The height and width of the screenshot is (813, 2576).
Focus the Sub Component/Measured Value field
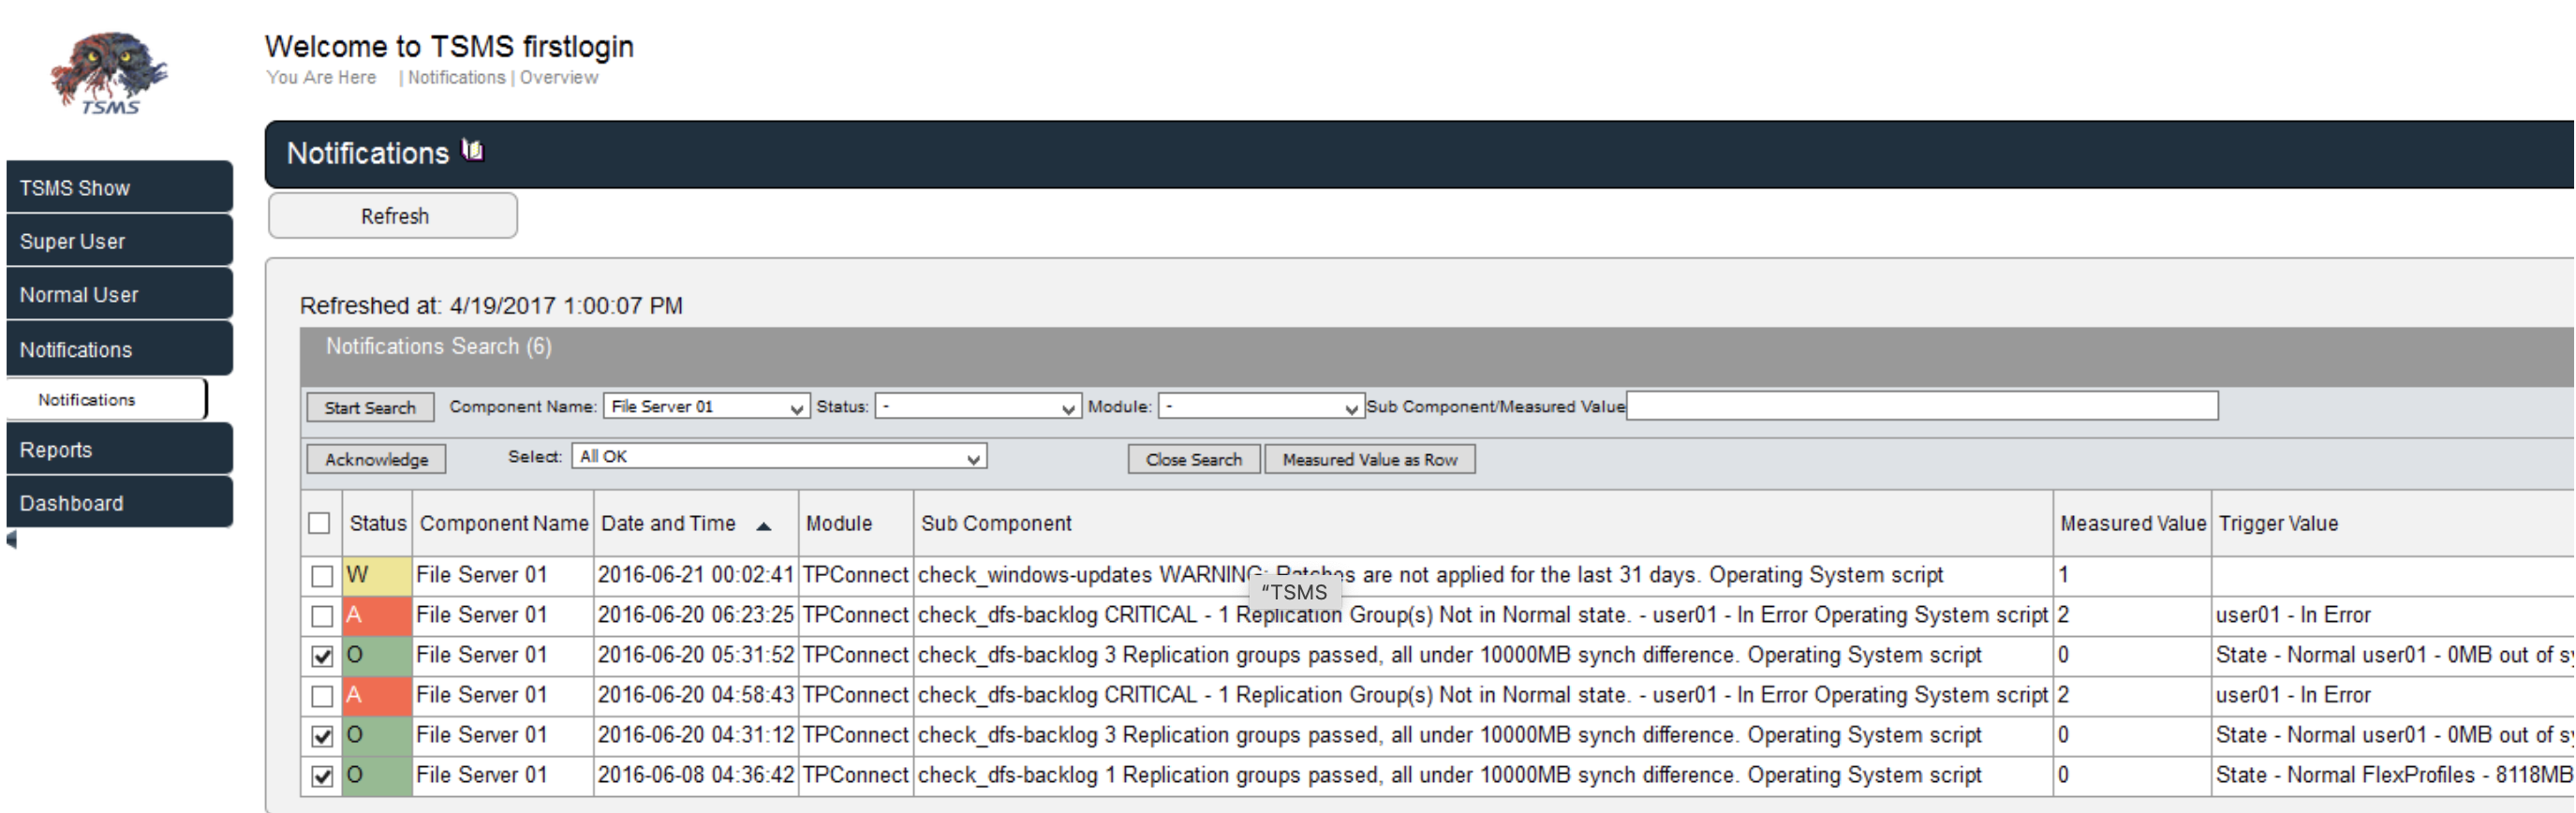(x=1921, y=406)
